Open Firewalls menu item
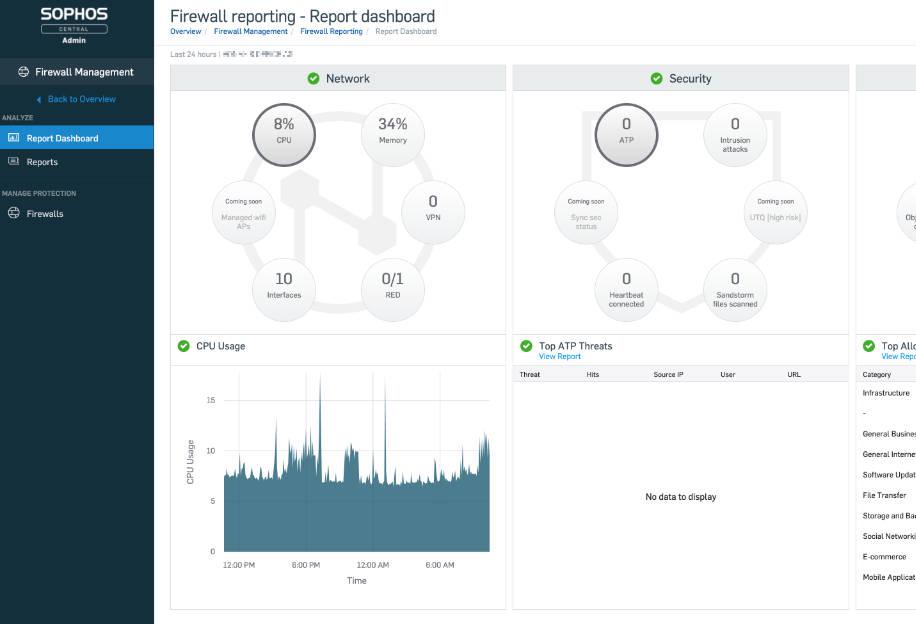 coord(77,213)
